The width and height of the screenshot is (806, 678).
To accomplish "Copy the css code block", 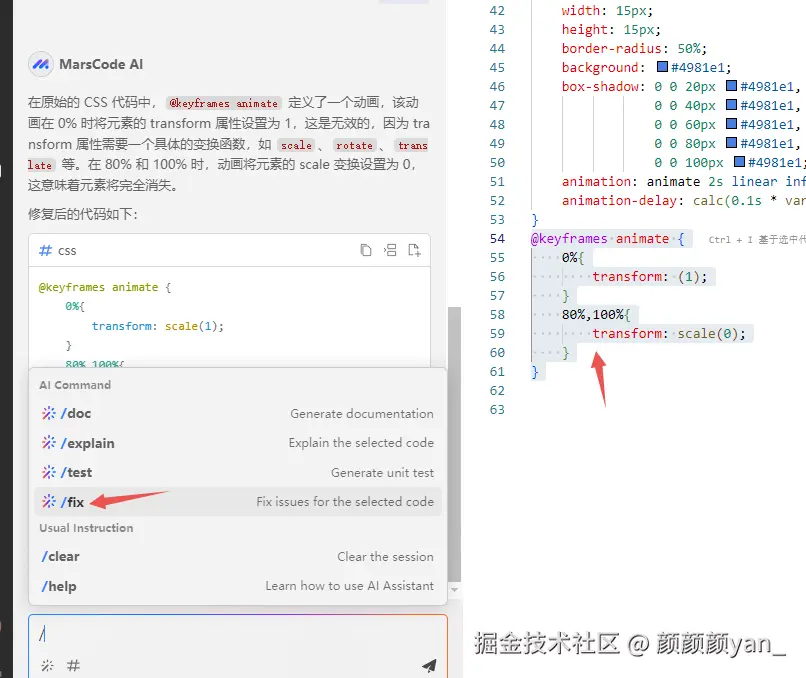I will click(x=365, y=250).
